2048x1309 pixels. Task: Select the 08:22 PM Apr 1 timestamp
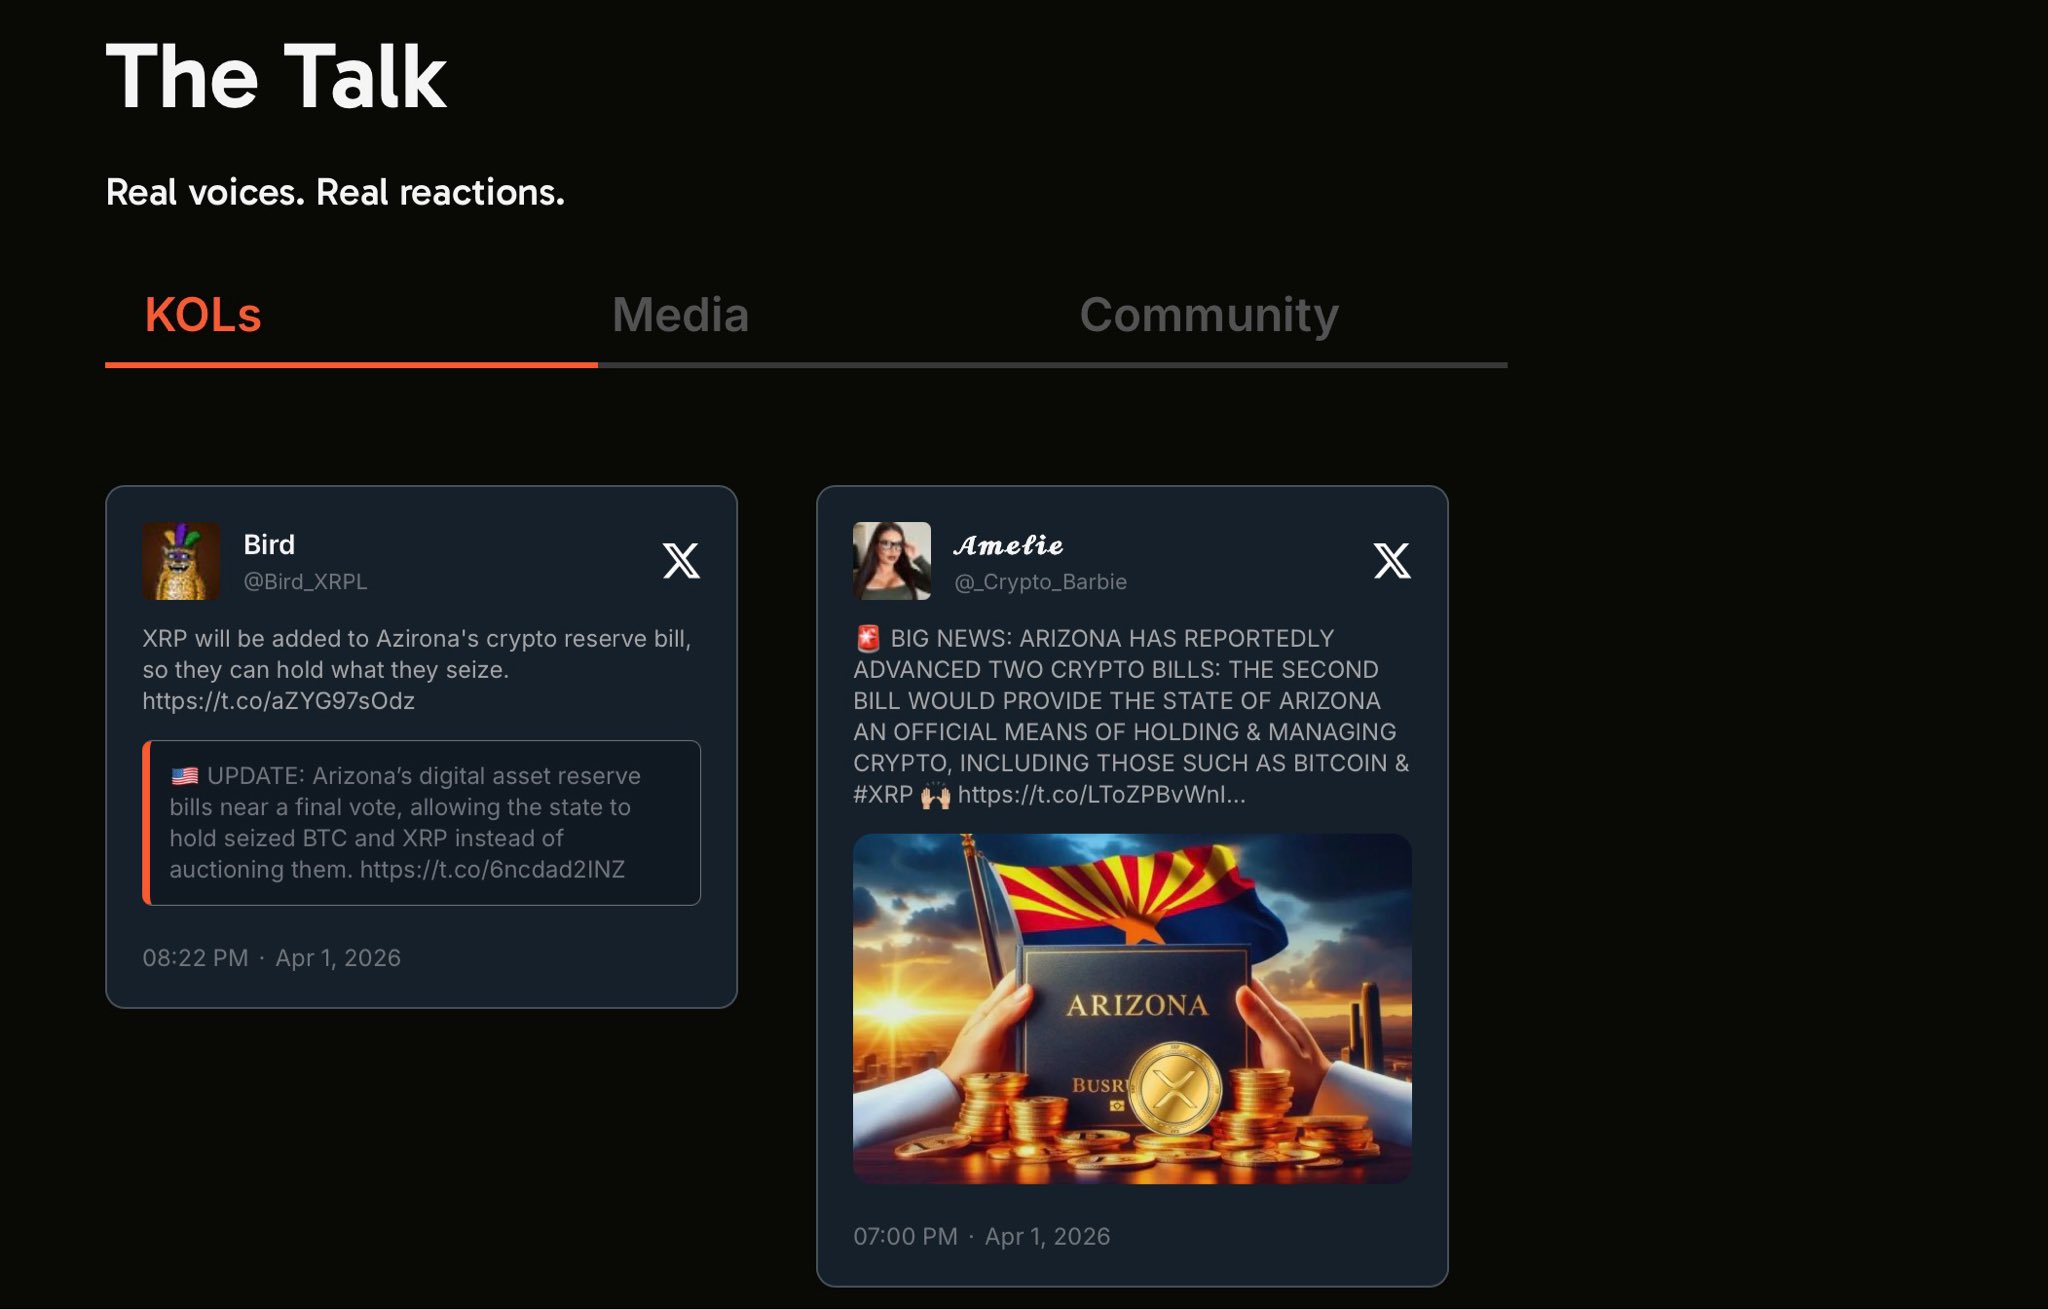(x=271, y=958)
